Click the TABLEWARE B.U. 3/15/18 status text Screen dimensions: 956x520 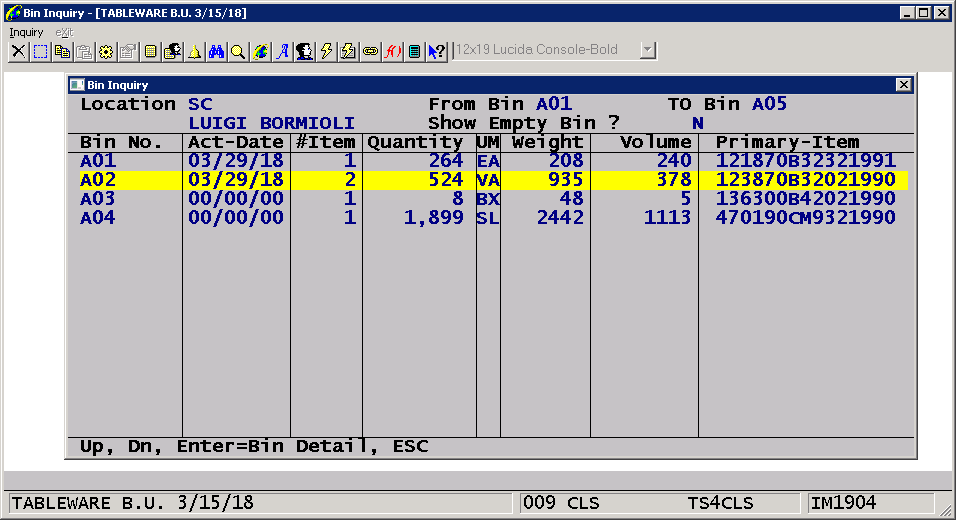[x=133, y=503]
